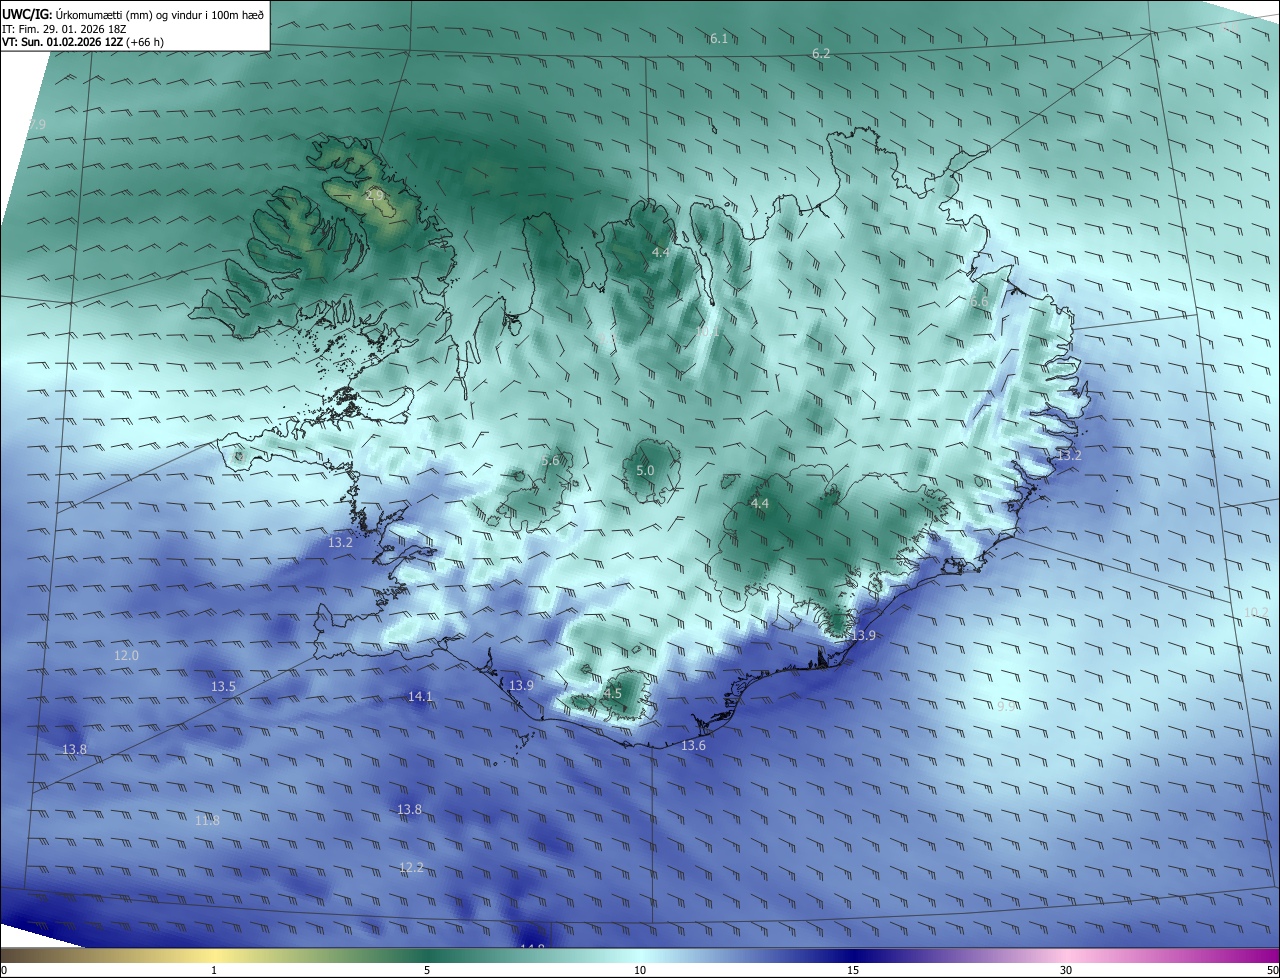Click the 13.2 value beside Snæfellsnes and Faxaflói bay
The height and width of the screenshot is (978, 1280).
coord(340,542)
